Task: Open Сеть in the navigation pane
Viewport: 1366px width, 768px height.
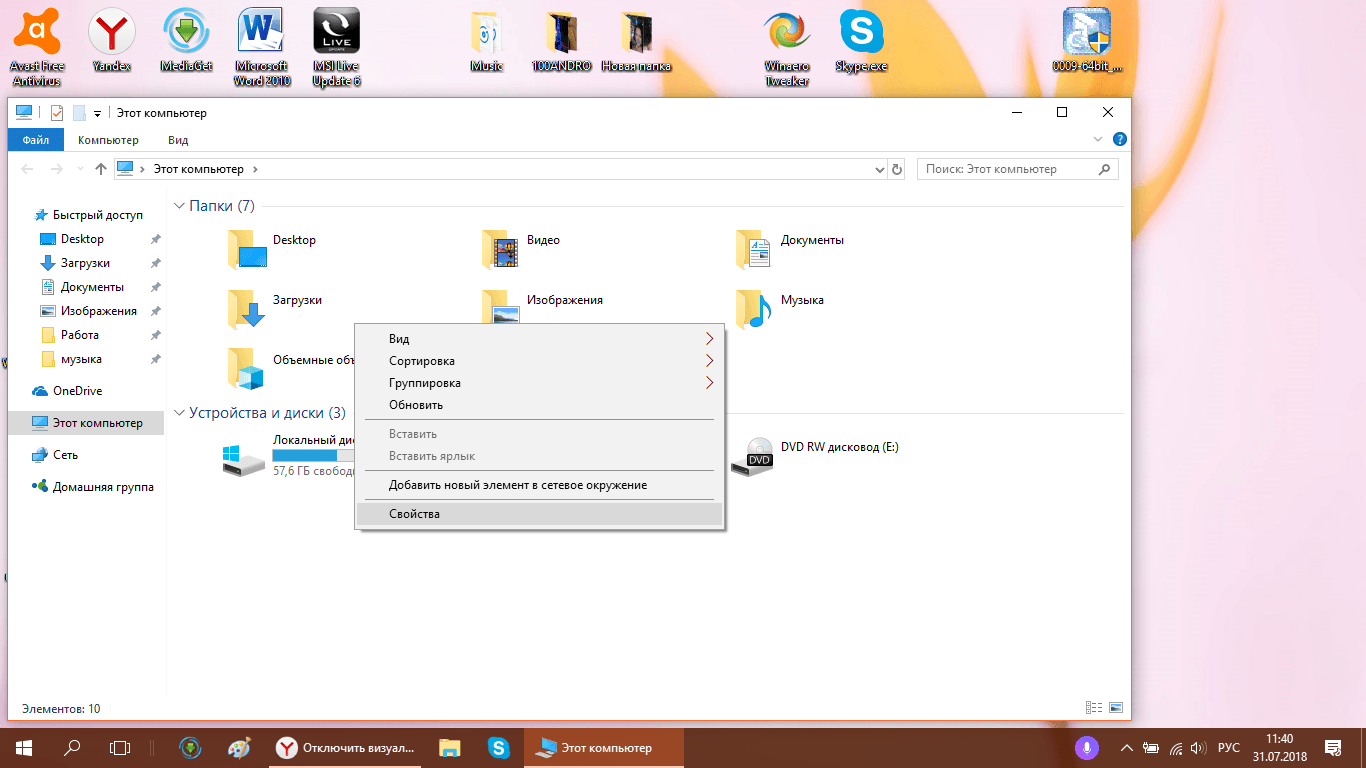Action: coord(55,455)
